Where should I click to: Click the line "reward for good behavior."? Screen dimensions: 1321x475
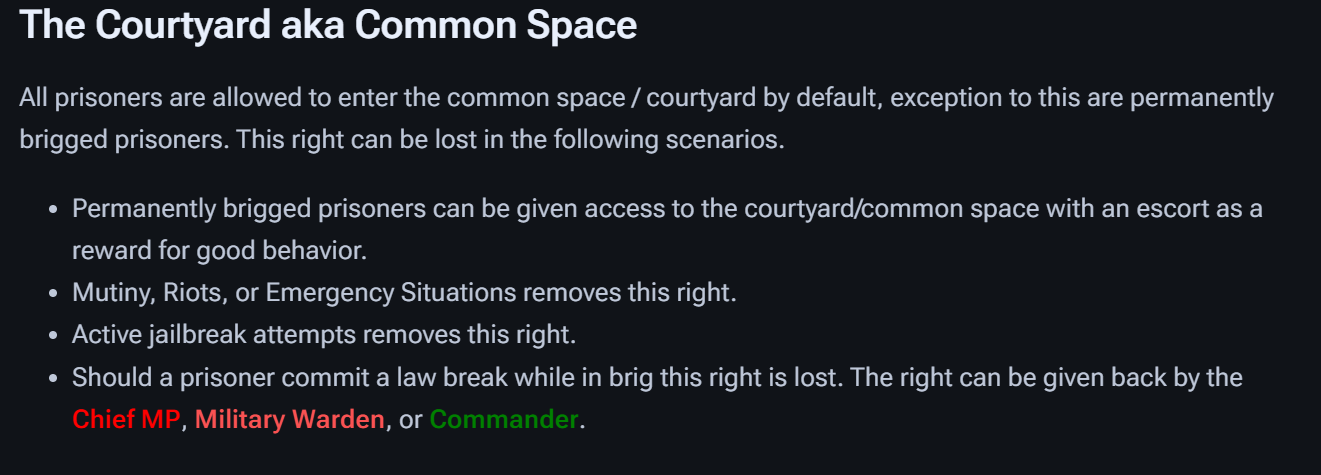pyautogui.click(x=220, y=250)
